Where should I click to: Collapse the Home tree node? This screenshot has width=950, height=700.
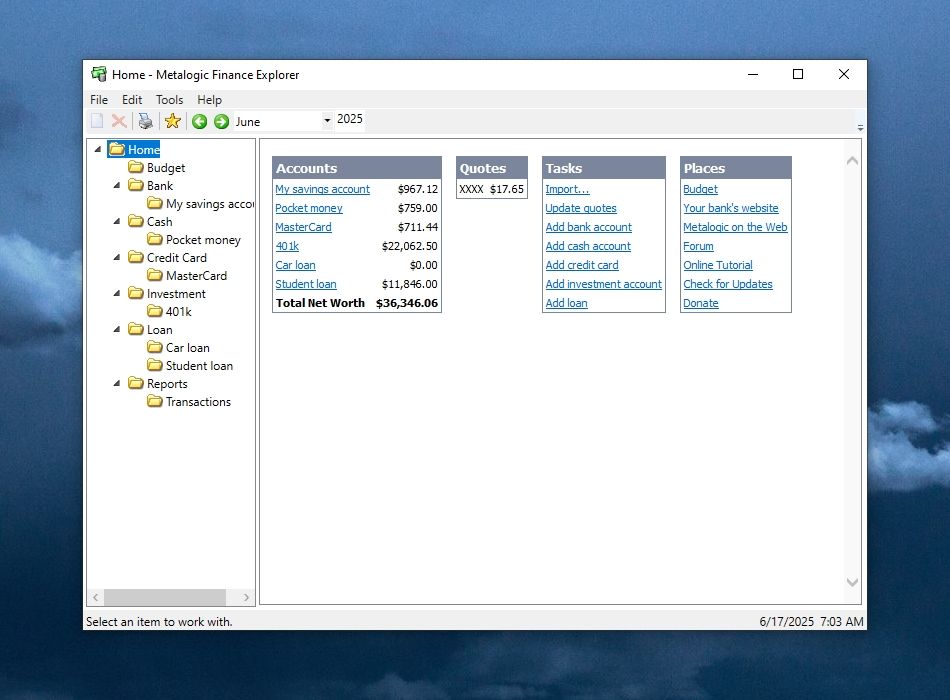[x=98, y=149]
